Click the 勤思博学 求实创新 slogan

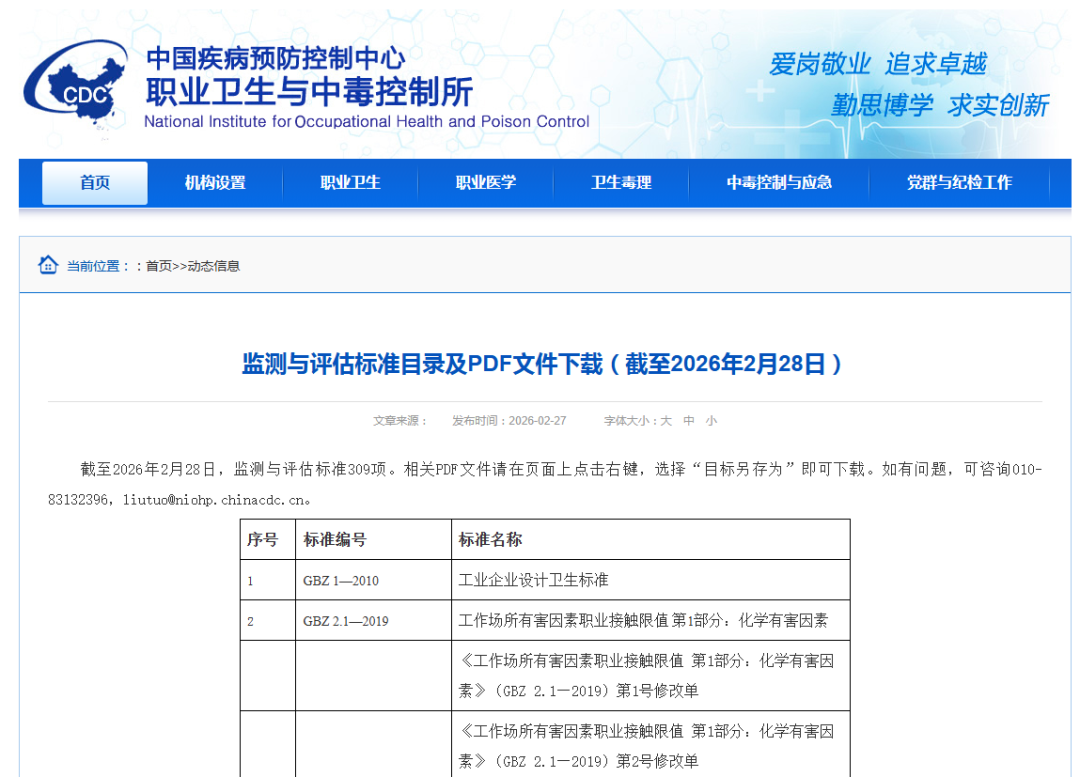[x=939, y=105]
